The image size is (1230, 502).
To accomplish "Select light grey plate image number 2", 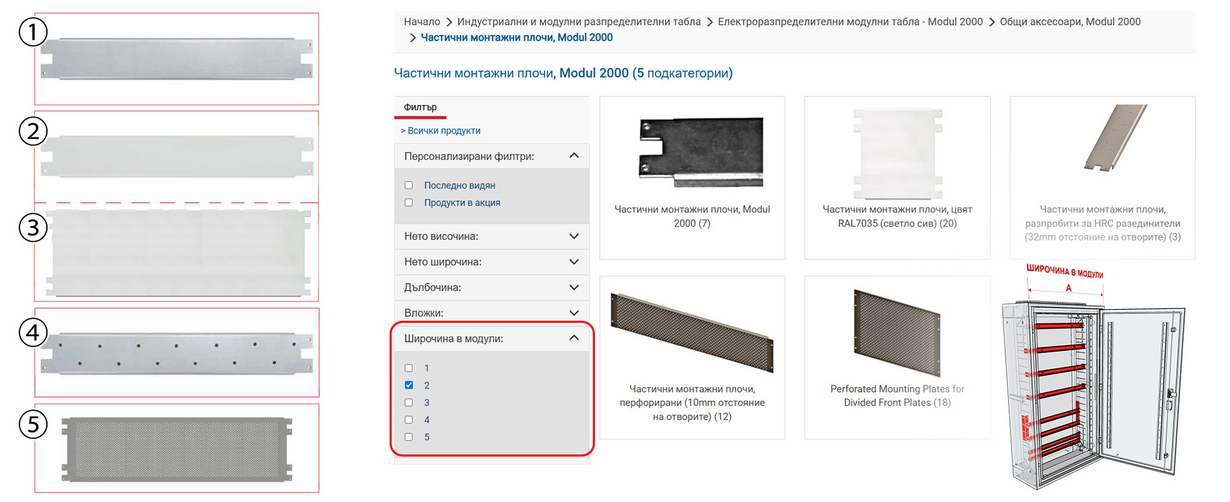I will click(x=176, y=156).
